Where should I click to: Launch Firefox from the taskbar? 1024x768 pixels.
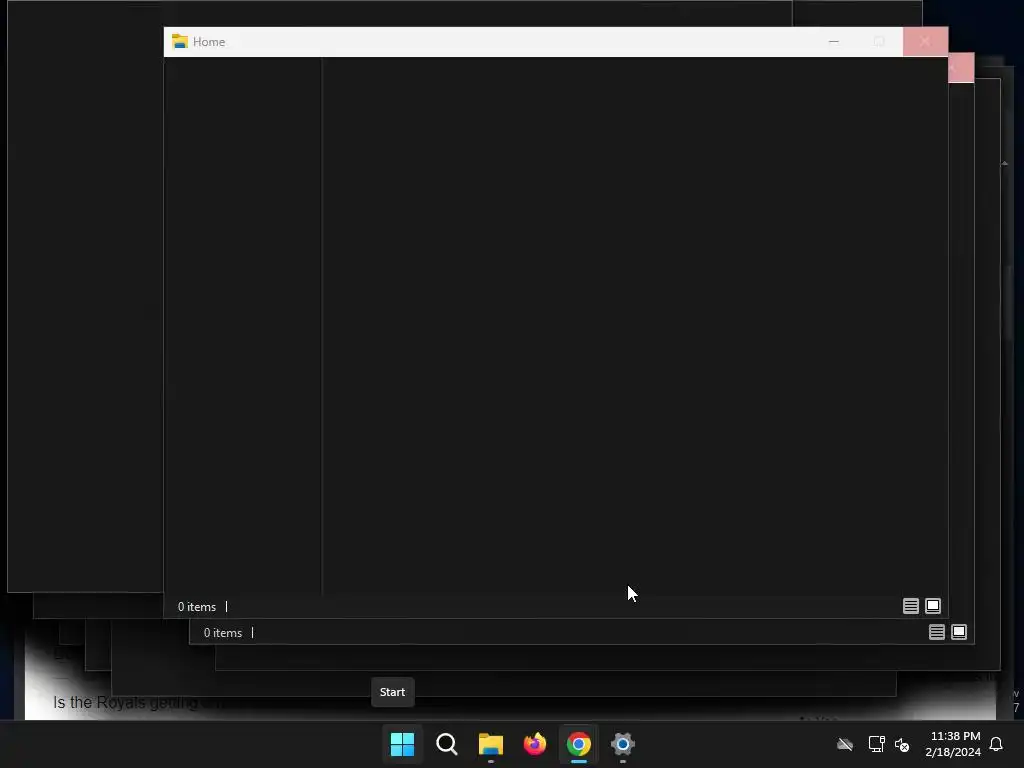tap(535, 744)
